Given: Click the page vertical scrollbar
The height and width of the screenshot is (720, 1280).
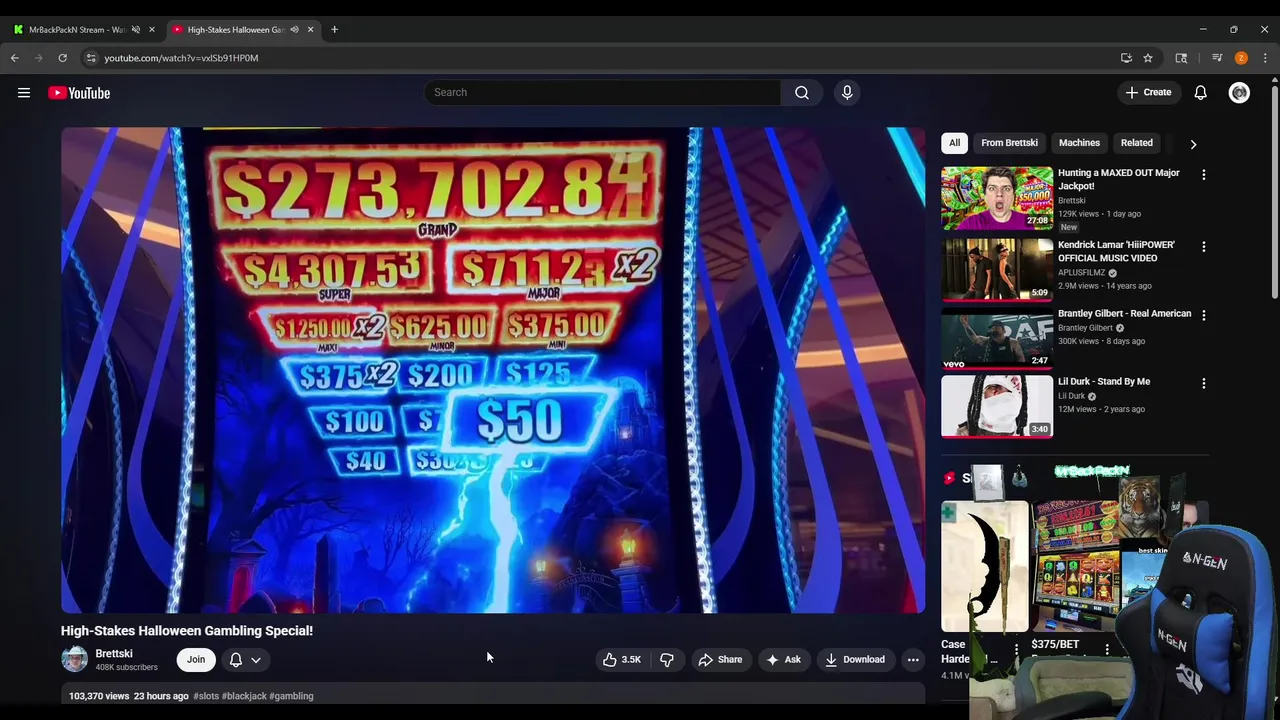Looking at the screenshot, I should tap(1275, 190).
